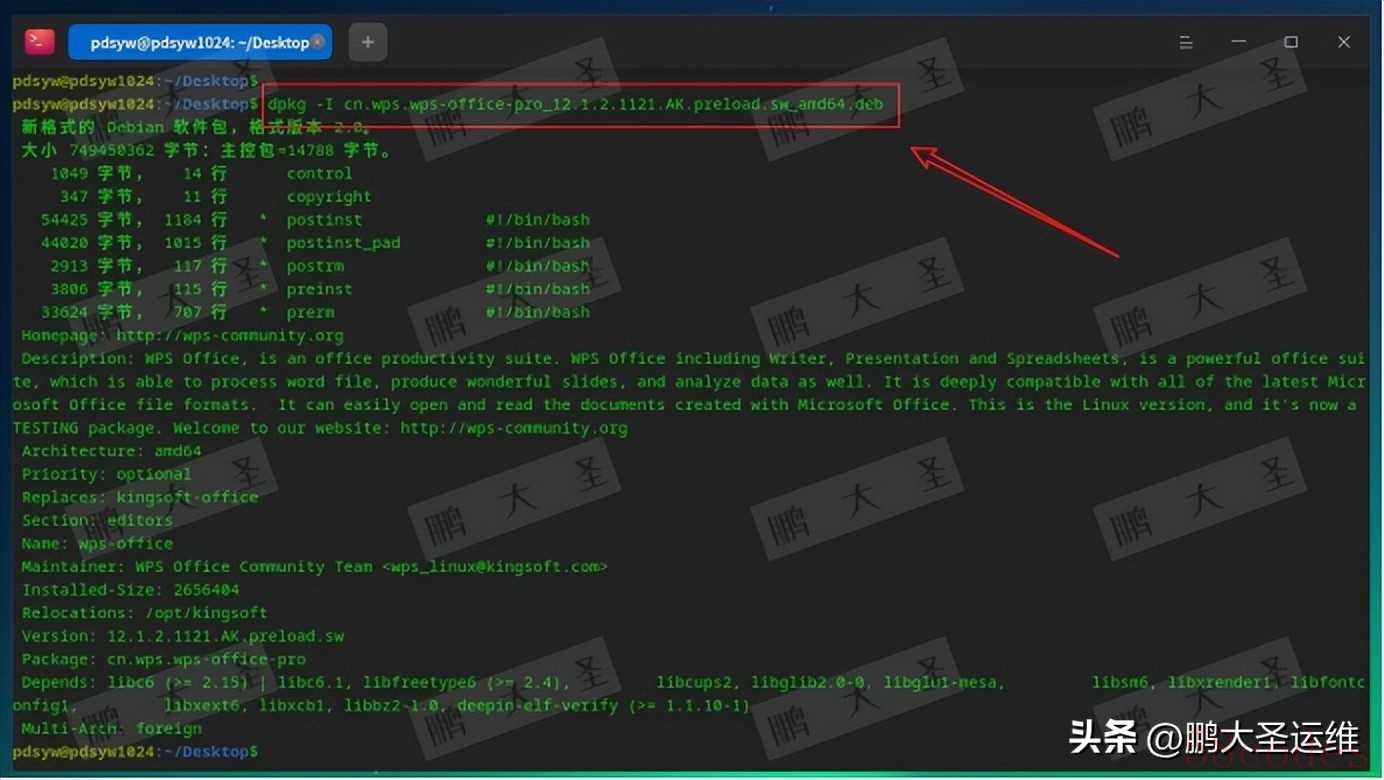Close the pdsyw@pdsyw1024 ~/Desktop tab

pyautogui.click(x=318, y=42)
